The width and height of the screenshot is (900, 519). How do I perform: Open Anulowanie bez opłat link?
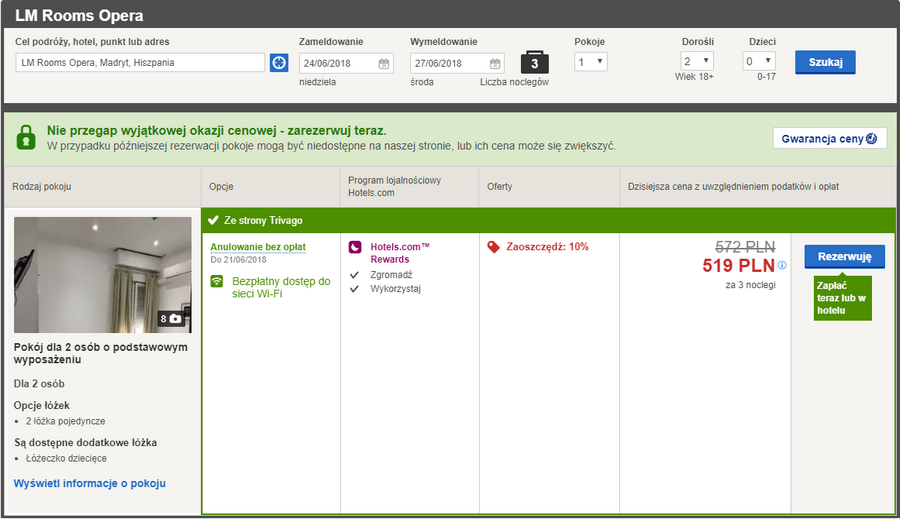click(x=258, y=247)
